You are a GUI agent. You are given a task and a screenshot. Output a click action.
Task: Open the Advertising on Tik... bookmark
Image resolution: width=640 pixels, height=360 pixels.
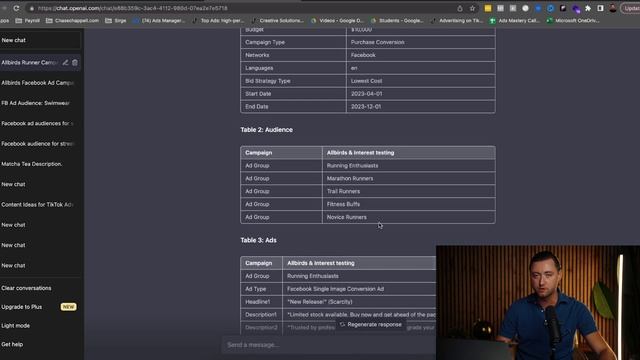click(457, 20)
